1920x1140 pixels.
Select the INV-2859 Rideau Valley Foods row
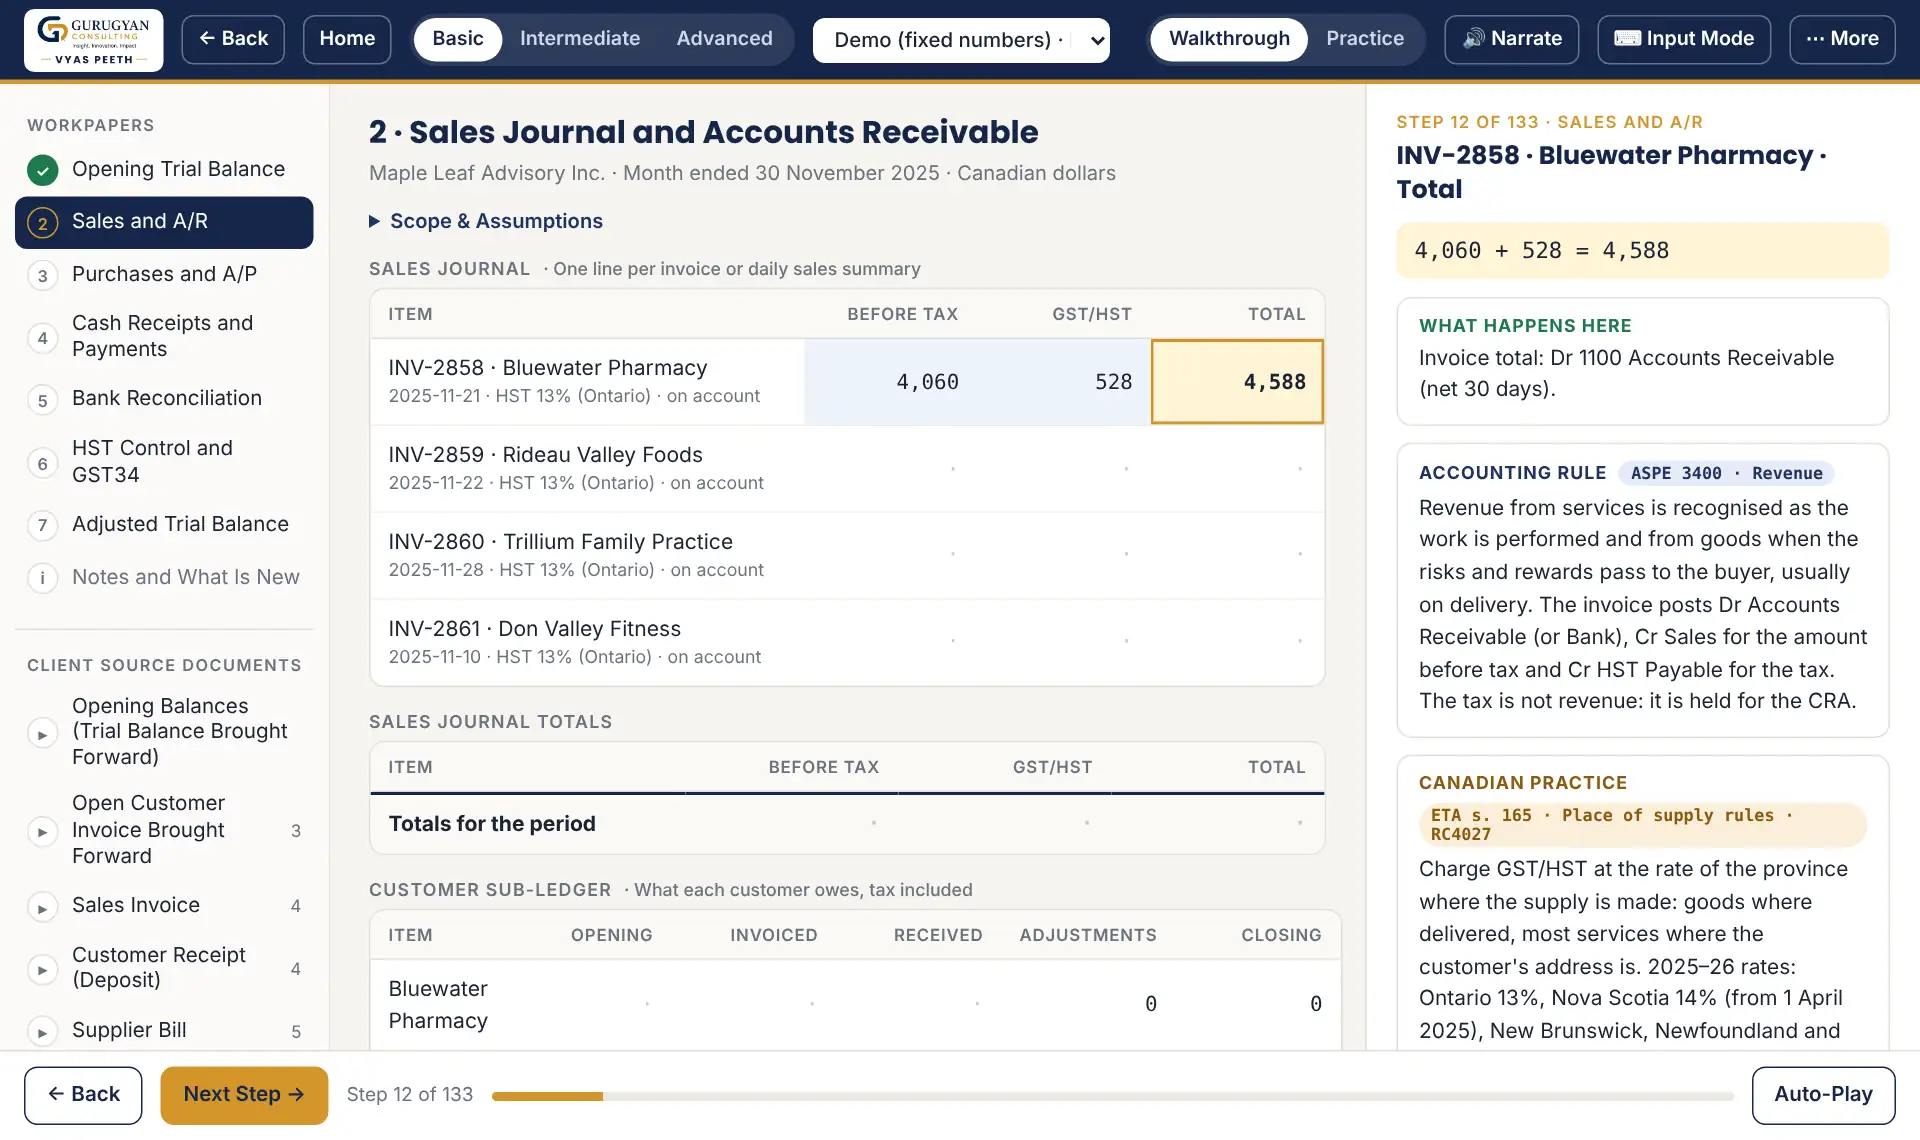[x=847, y=469]
